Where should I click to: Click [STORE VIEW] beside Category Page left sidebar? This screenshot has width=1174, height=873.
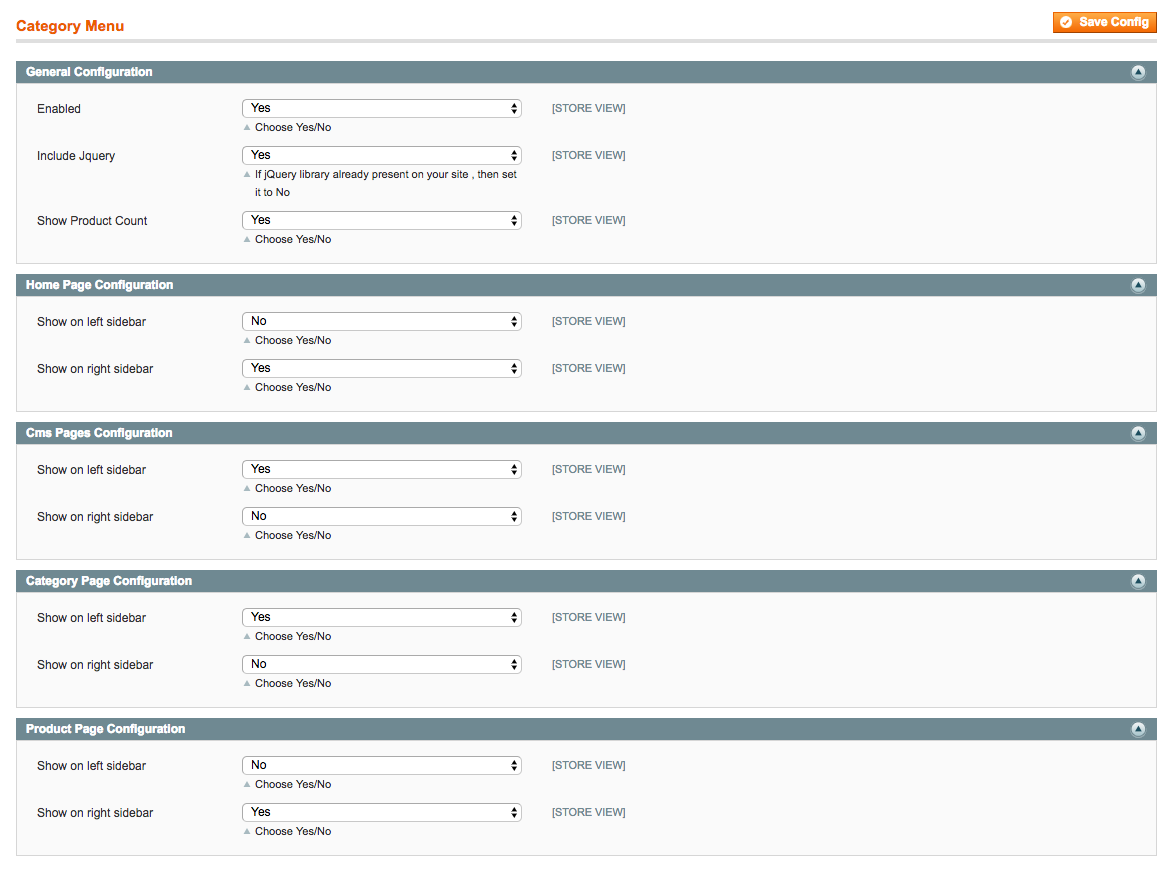point(588,618)
